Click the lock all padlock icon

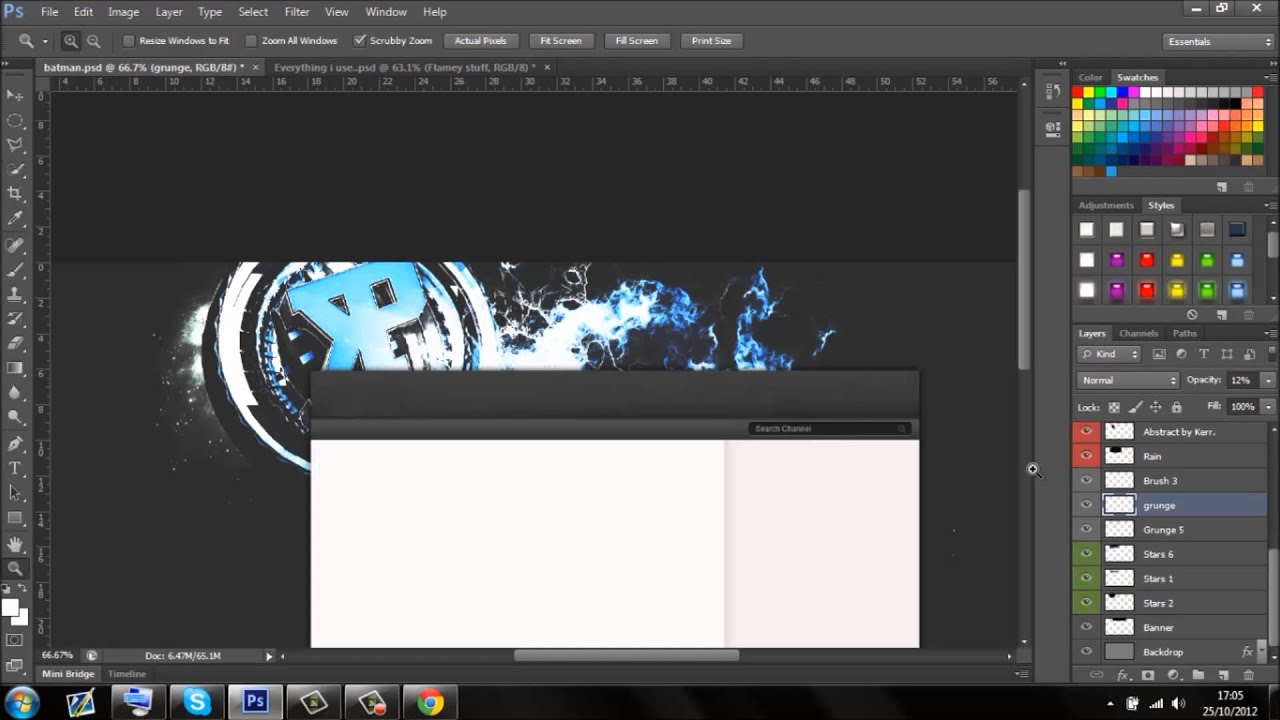[x=1176, y=407]
